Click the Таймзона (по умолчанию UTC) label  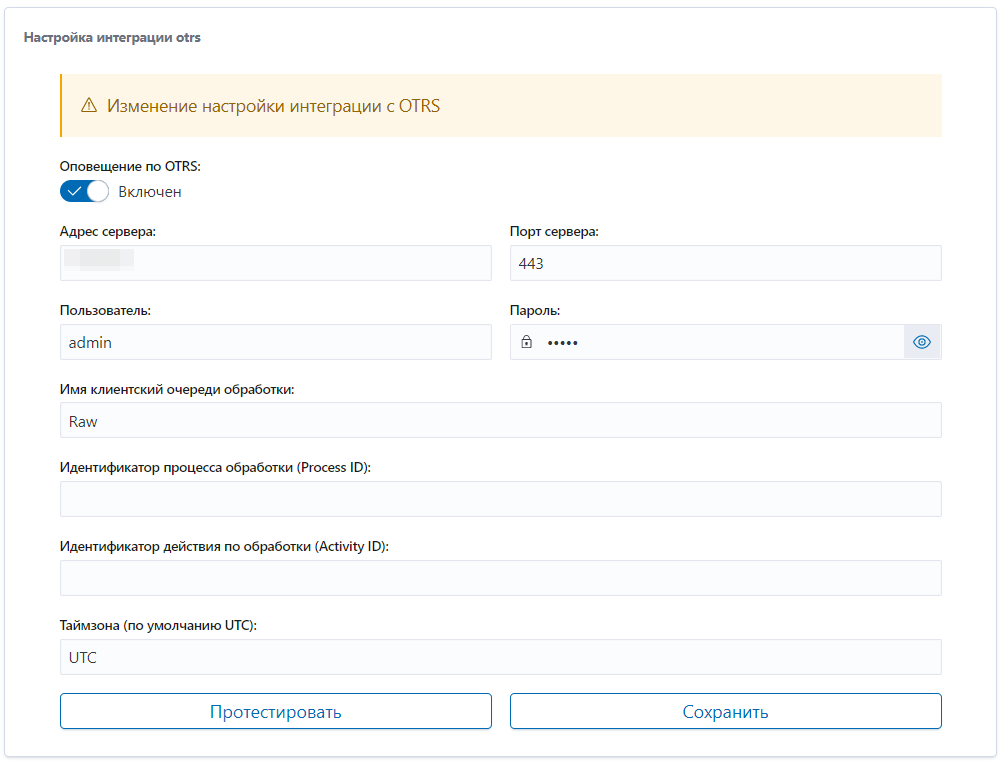[x=158, y=625]
